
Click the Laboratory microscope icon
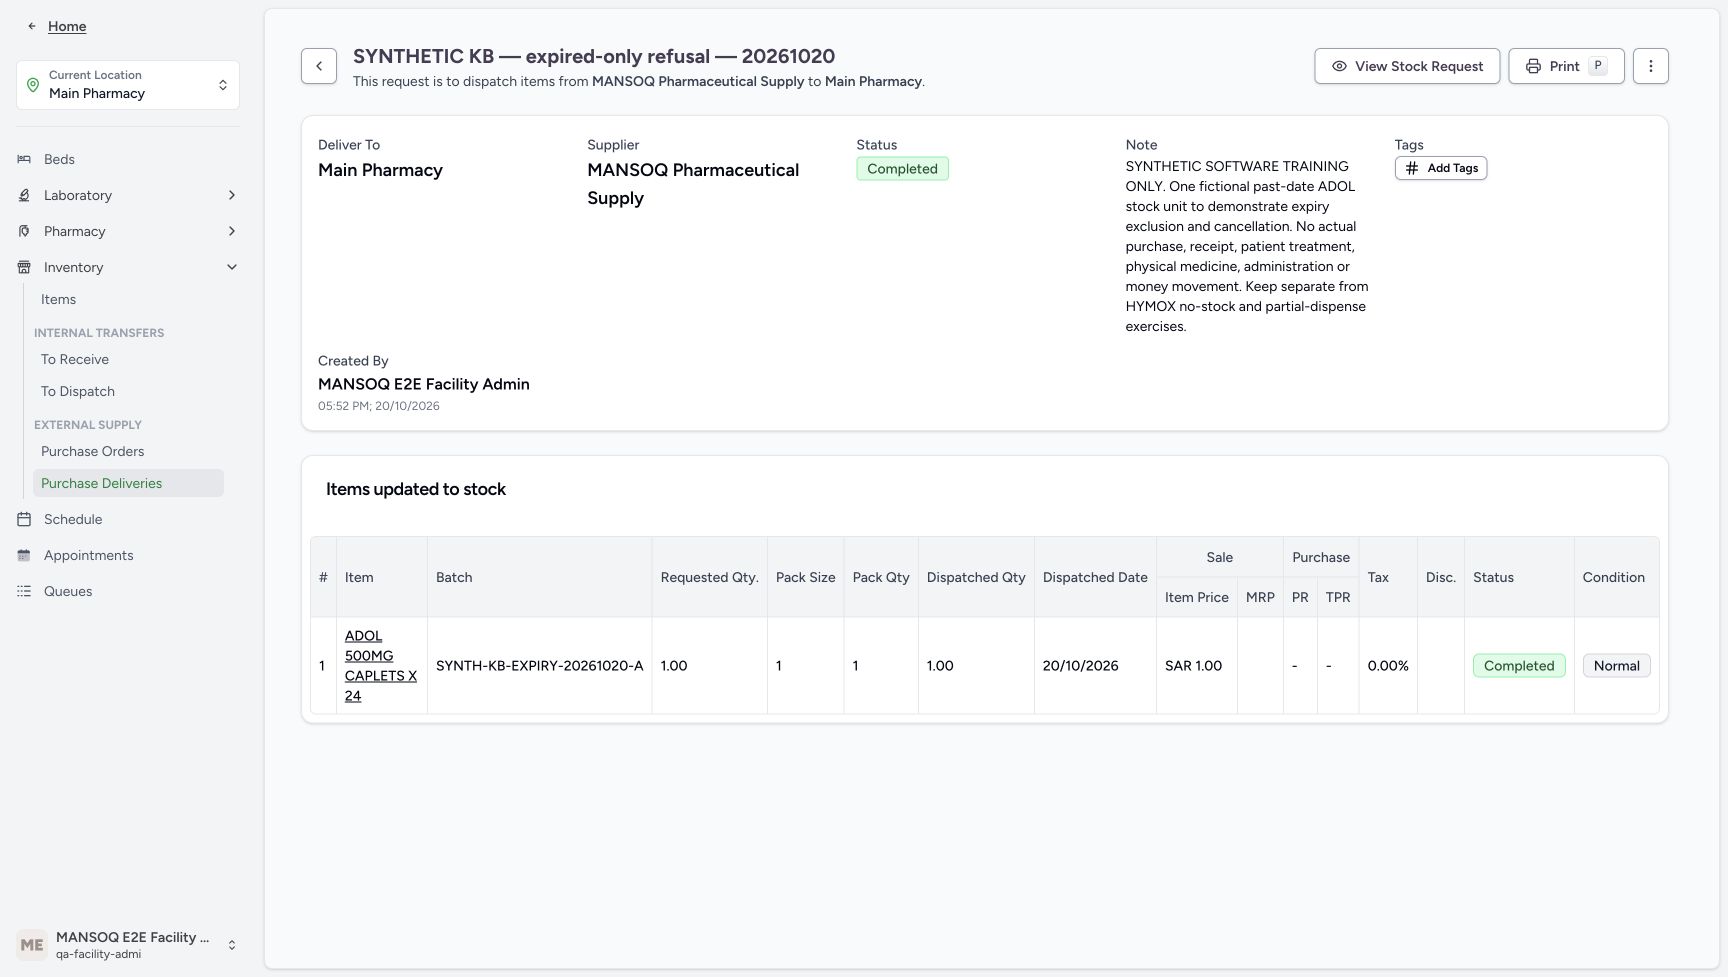24,195
